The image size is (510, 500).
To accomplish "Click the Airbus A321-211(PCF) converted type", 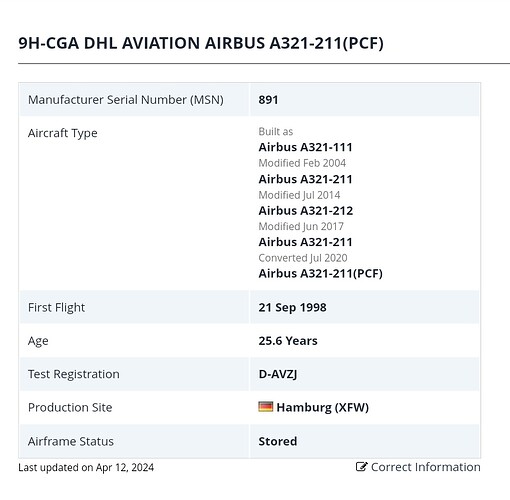I will tap(321, 274).
